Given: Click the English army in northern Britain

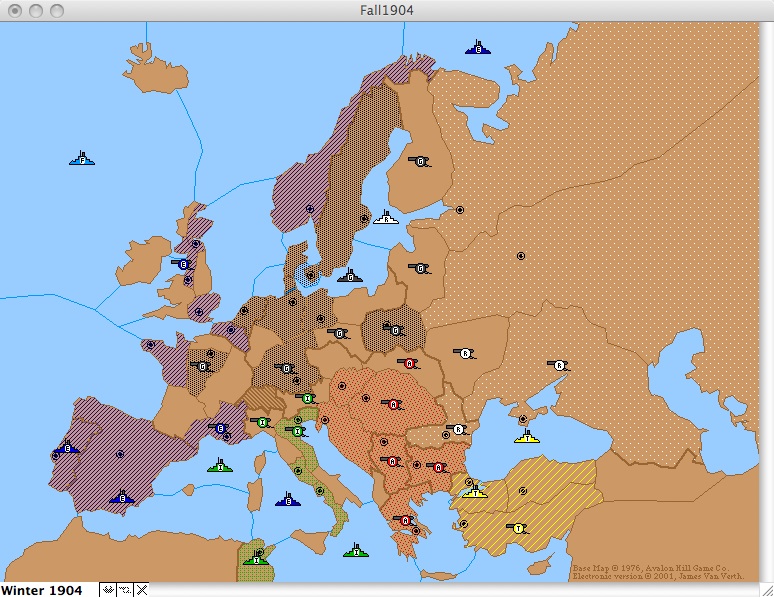Looking at the screenshot, I should coord(183,264).
